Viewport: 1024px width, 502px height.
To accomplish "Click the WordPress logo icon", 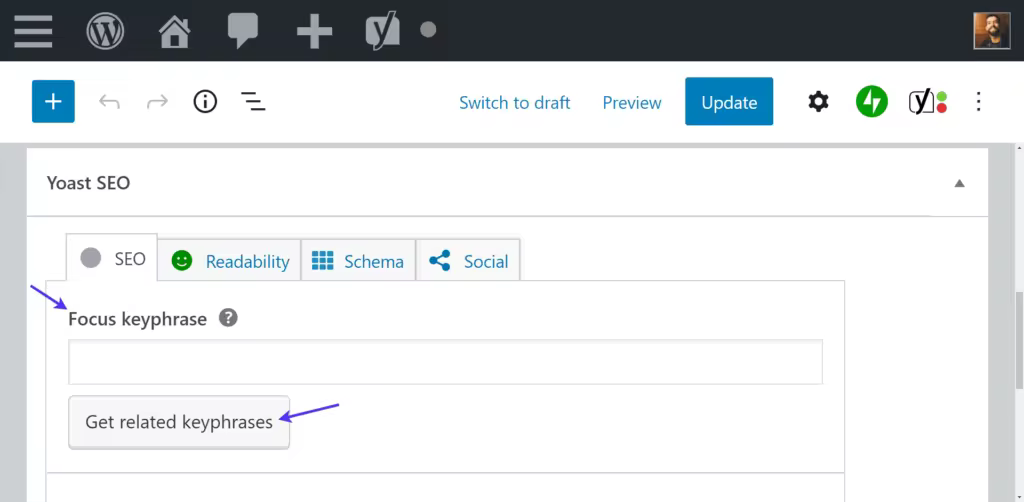I will pos(105,31).
